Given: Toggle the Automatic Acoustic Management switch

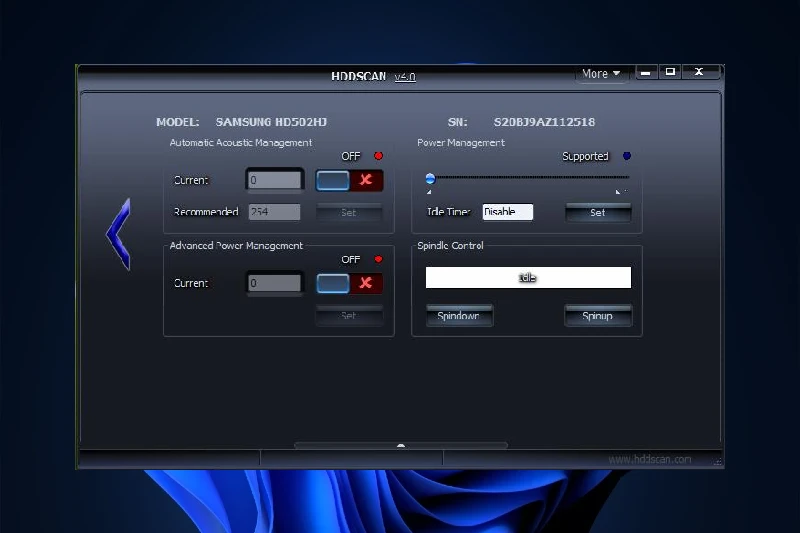Looking at the screenshot, I should click(x=349, y=180).
